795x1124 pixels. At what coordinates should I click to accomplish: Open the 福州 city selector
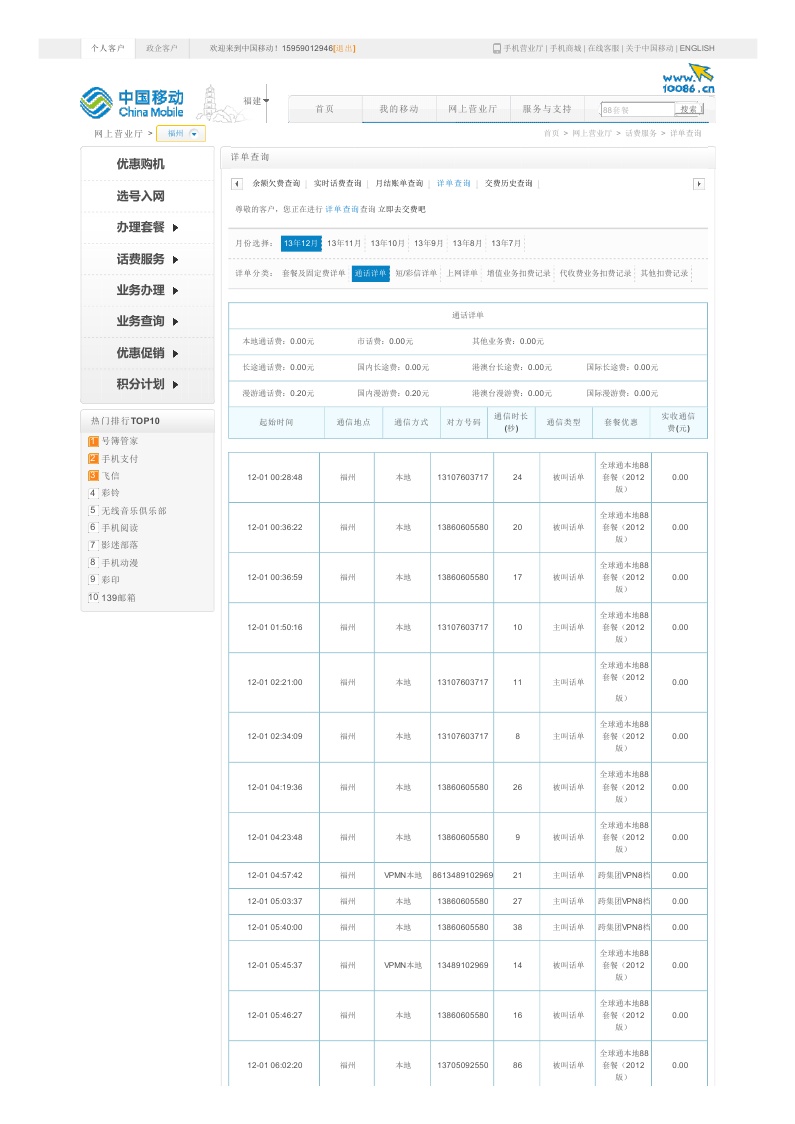click(x=181, y=133)
